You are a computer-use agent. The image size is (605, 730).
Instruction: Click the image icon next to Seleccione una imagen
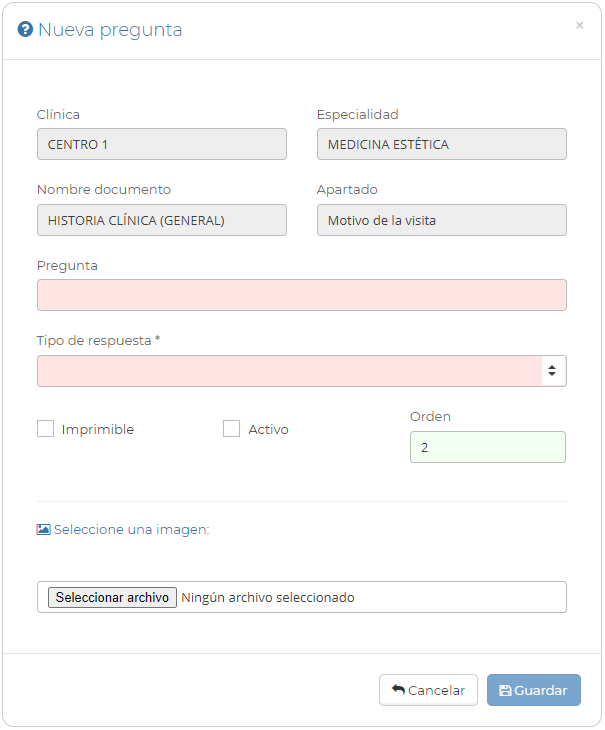[x=43, y=530]
